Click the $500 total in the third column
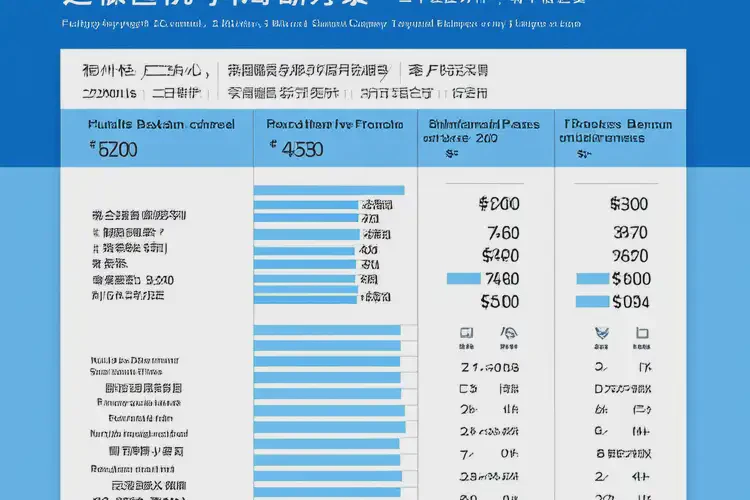 point(499,301)
